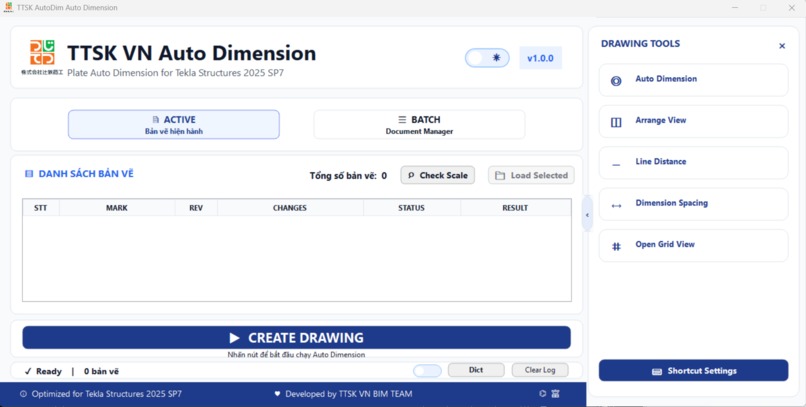Minimize the TTSK AutoDim window
The width and height of the screenshot is (806, 407).
[x=736, y=8]
